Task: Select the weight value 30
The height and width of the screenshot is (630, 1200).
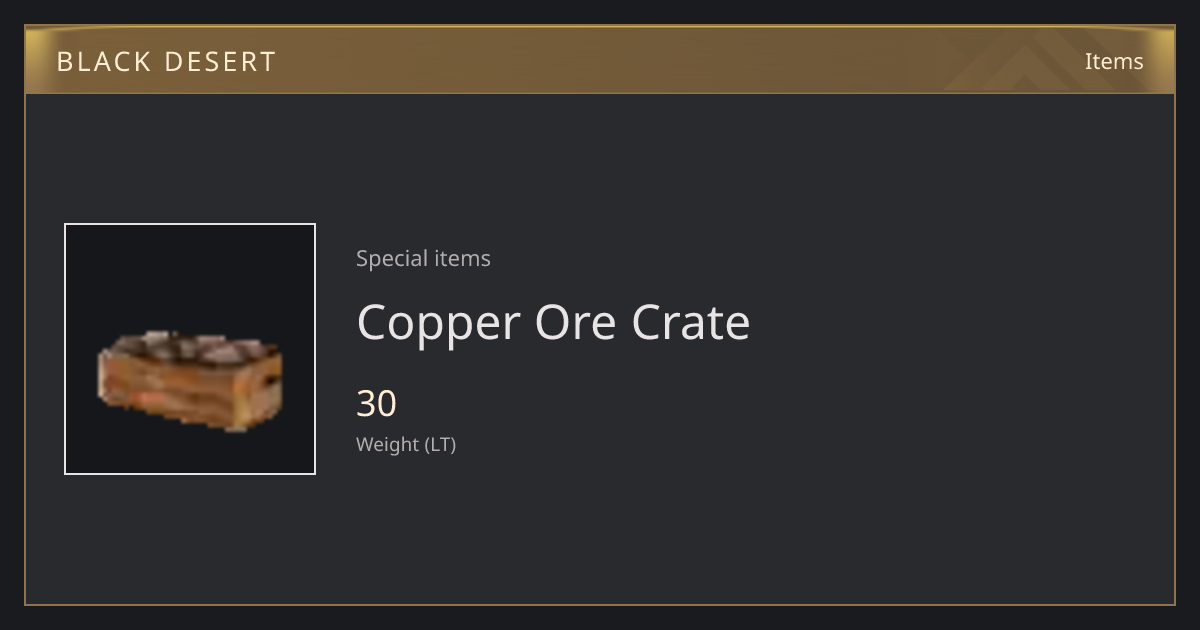Action: [x=376, y=404]
